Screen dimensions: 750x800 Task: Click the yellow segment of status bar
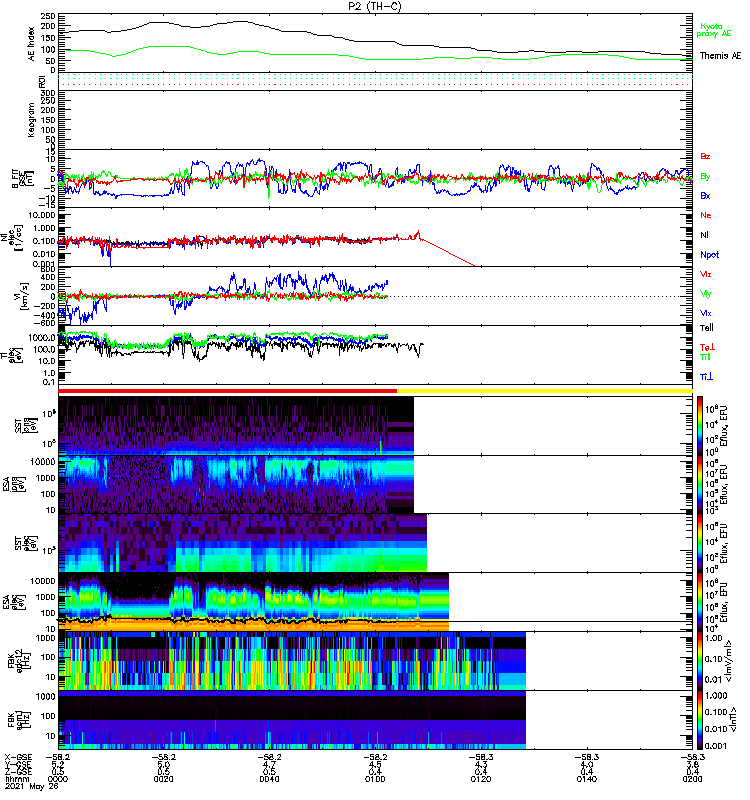(544, 391)
